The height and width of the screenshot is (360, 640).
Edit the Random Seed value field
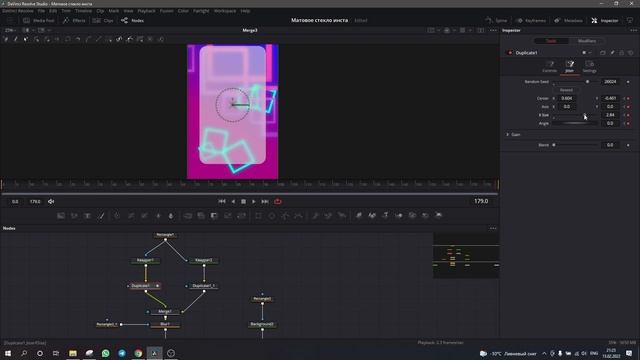(x=610, y=82)
